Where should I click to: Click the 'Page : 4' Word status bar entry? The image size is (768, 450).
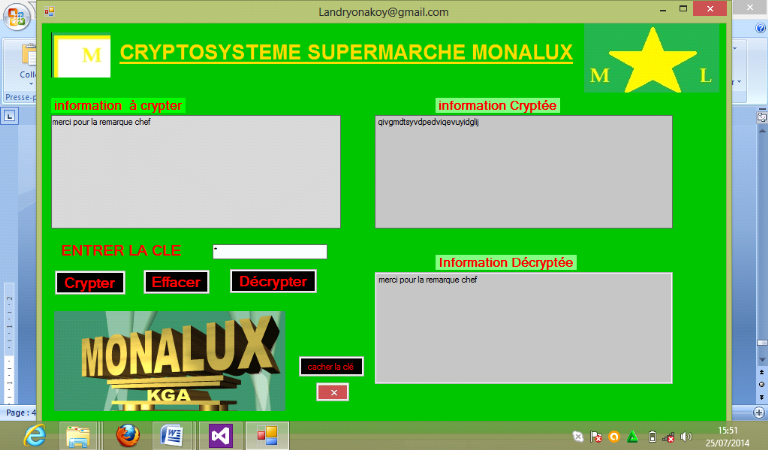tap(20, 413)
